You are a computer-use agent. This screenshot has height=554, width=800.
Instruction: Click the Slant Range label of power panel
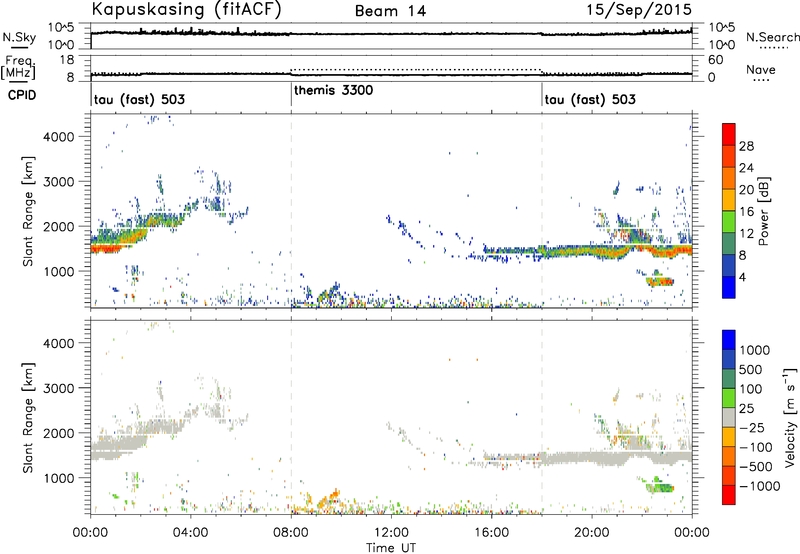pos(28,211)
